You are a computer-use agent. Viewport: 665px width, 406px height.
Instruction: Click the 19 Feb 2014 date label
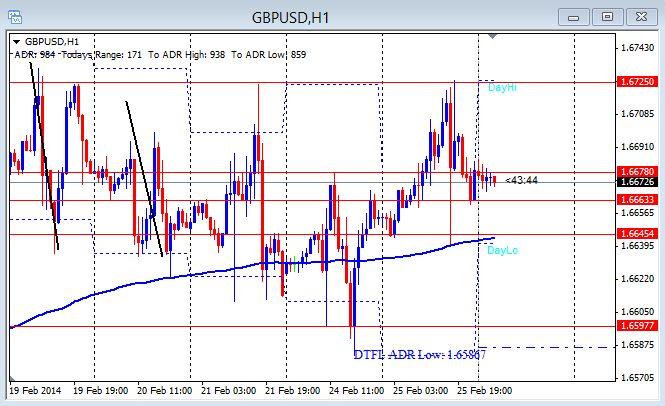pos(35,390)
